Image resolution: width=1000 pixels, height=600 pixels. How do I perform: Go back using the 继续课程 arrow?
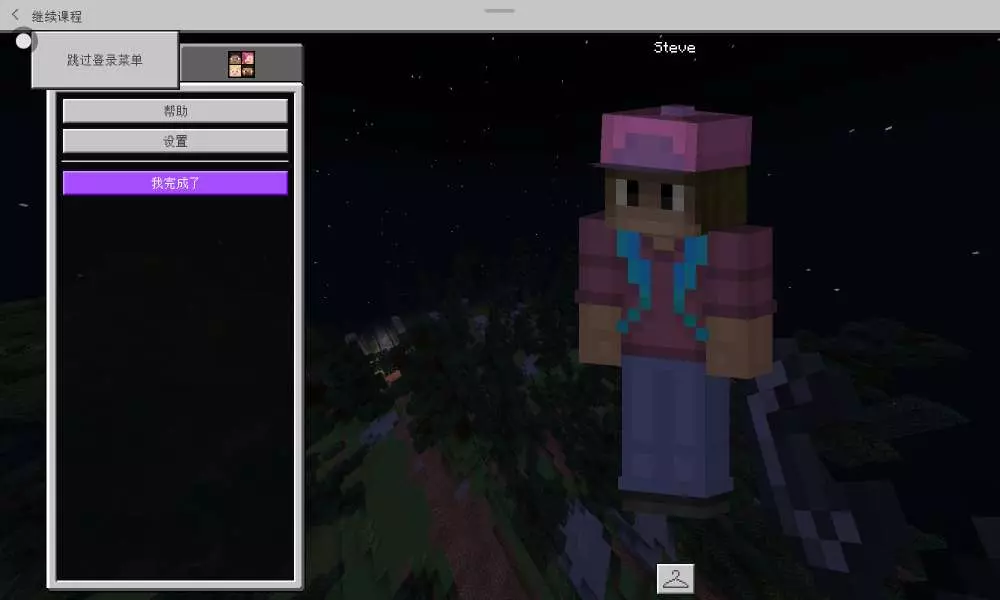15,15
